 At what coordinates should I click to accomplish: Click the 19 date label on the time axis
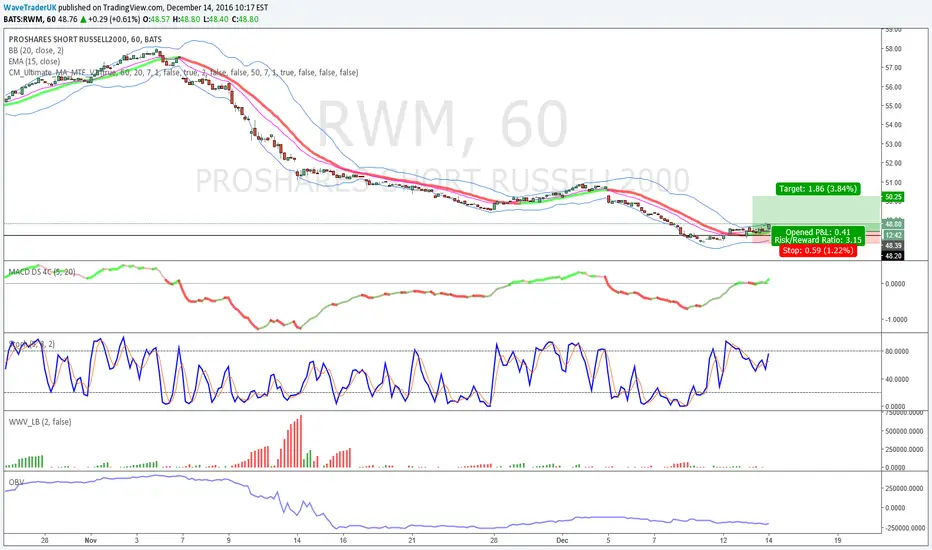837,540
